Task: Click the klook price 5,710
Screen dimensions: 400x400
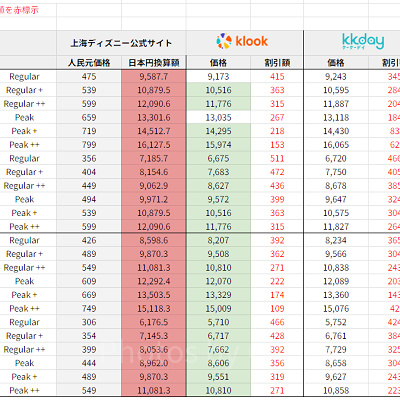Action: point(218,323)
